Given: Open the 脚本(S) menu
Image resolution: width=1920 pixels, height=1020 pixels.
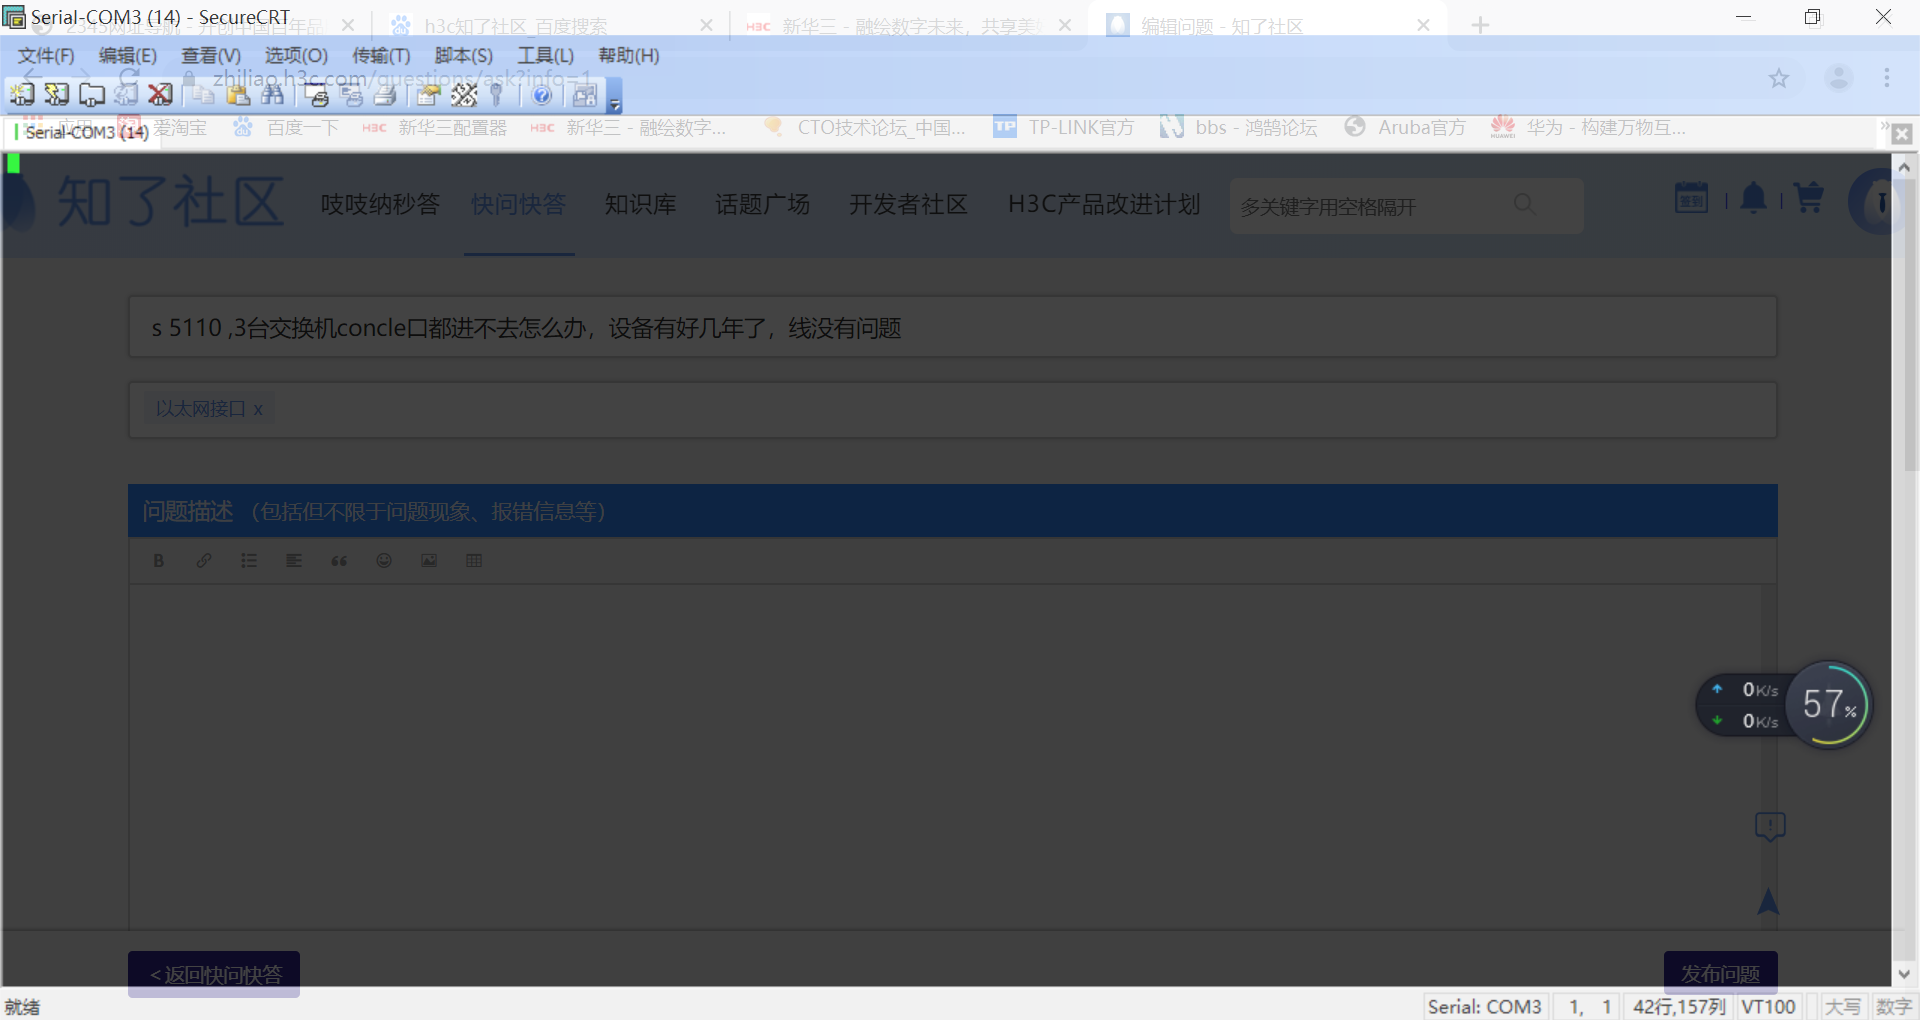Looking at the screenshot, I should coord(464,56).
